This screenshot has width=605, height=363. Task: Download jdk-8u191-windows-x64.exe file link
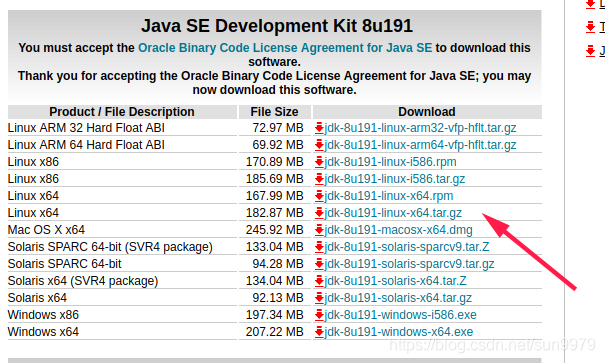[x=399, y=331]
